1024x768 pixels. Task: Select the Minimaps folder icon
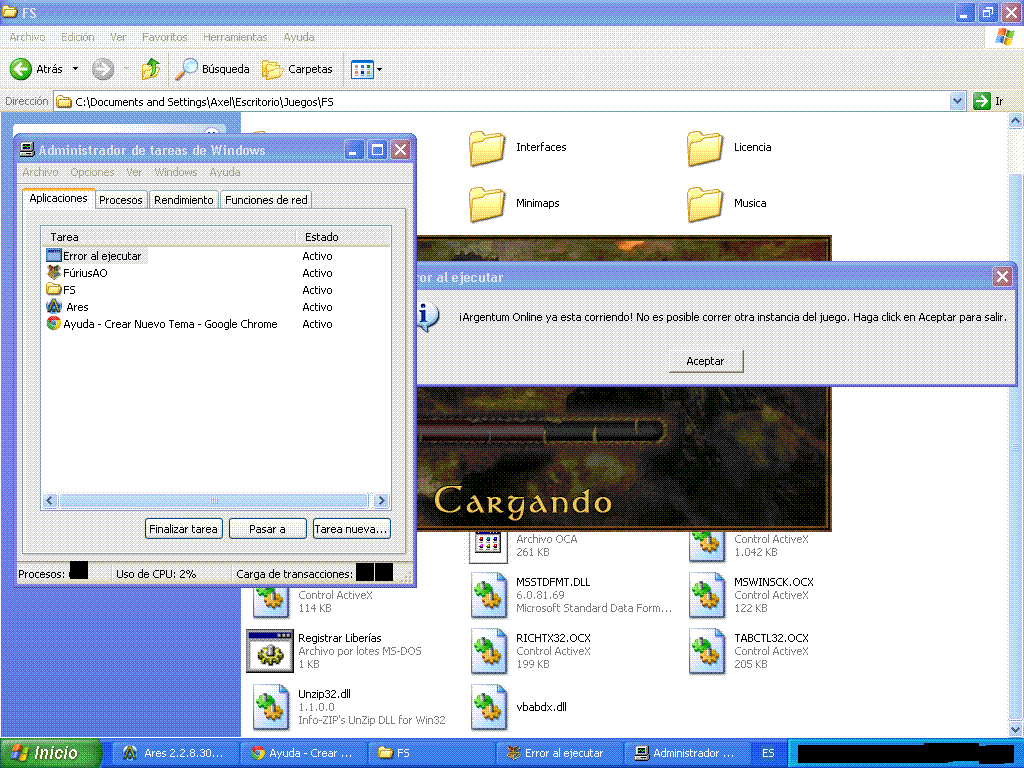[x=487, y=204]
